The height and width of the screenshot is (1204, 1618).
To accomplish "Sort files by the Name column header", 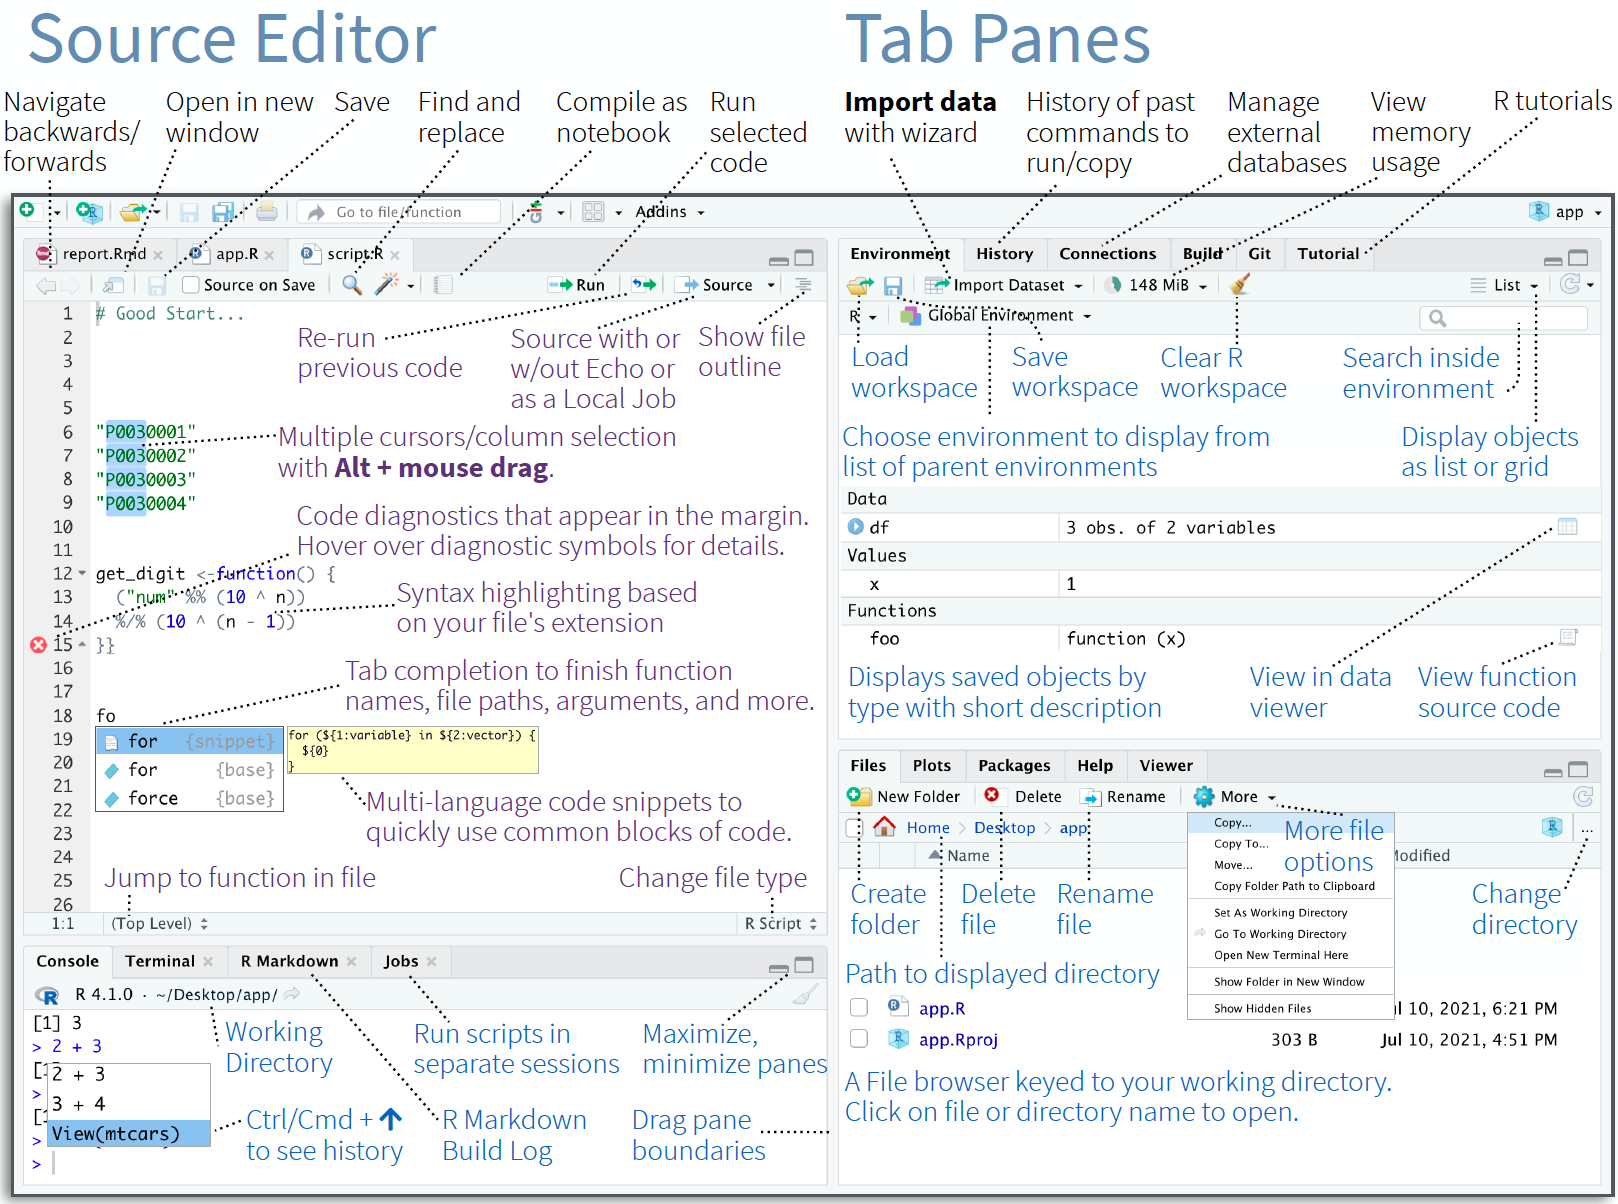I will point(967,855).
